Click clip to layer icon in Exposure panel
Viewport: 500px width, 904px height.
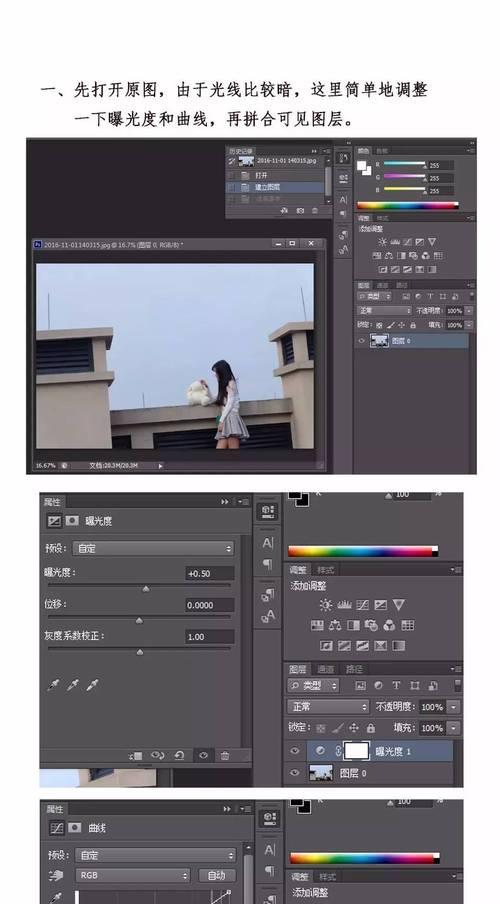(136, 756)
